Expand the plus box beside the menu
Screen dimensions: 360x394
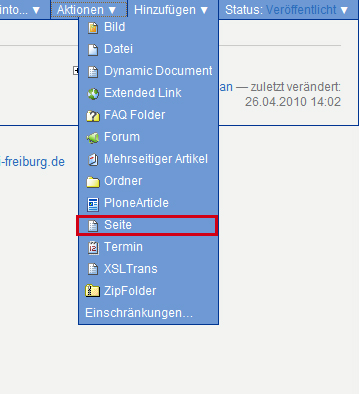tap(76, 71)
